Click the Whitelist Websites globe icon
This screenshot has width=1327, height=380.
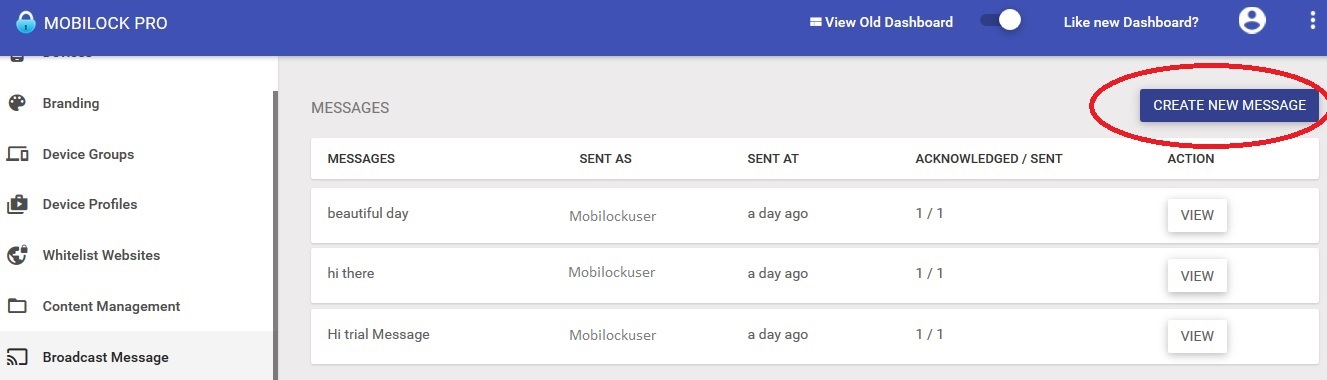click(17, 255)
